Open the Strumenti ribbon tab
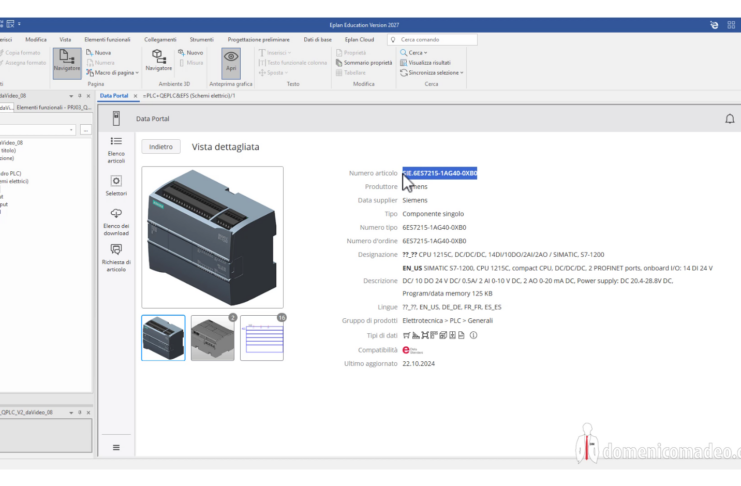 202,39
